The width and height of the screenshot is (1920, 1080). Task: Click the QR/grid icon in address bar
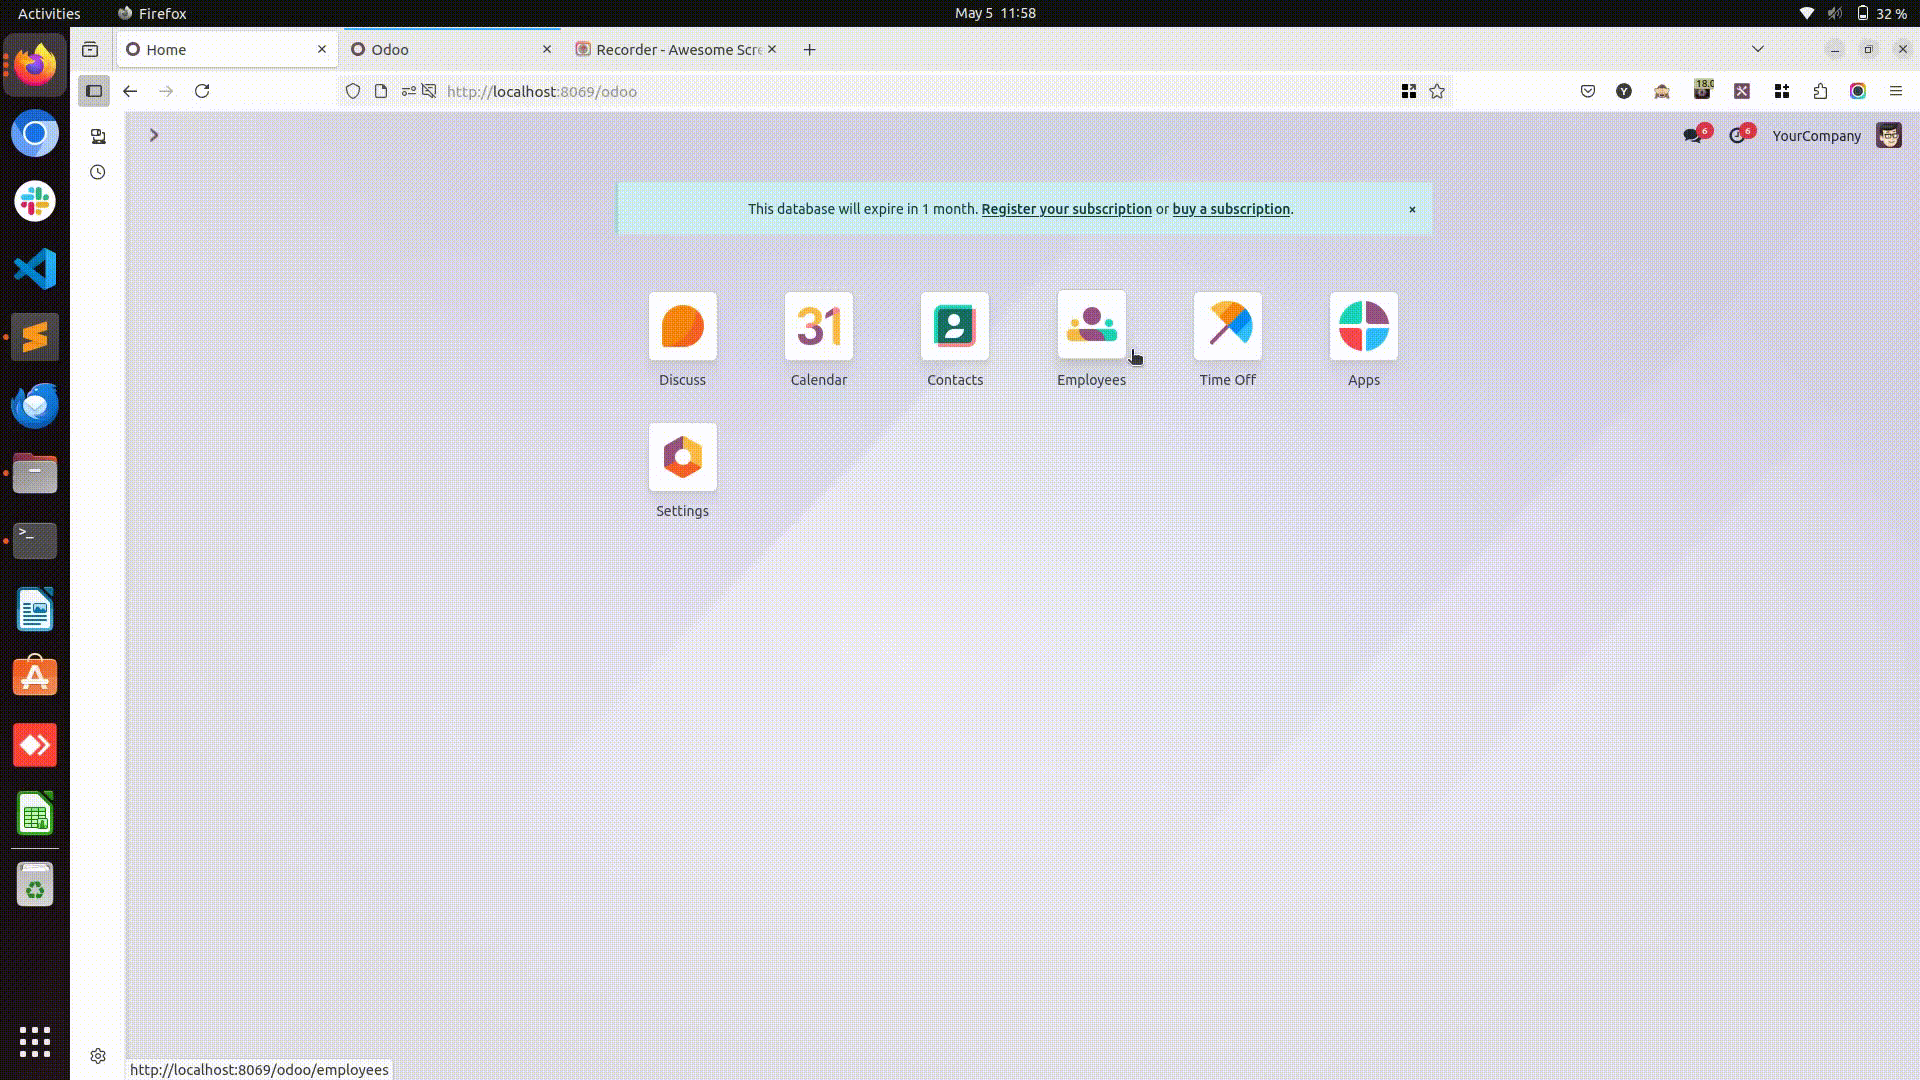tap(1408, 91)
